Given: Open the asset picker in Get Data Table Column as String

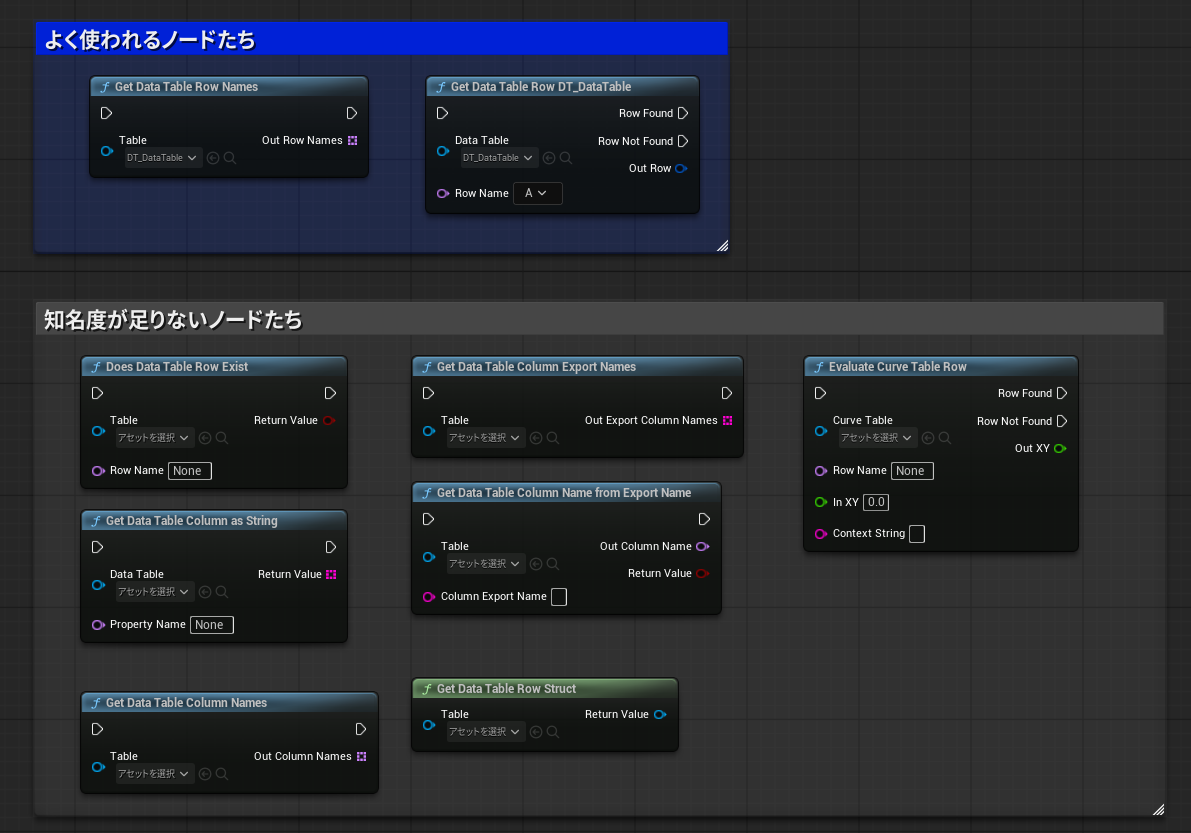Looking at the screenshot, I should (153, 592).
